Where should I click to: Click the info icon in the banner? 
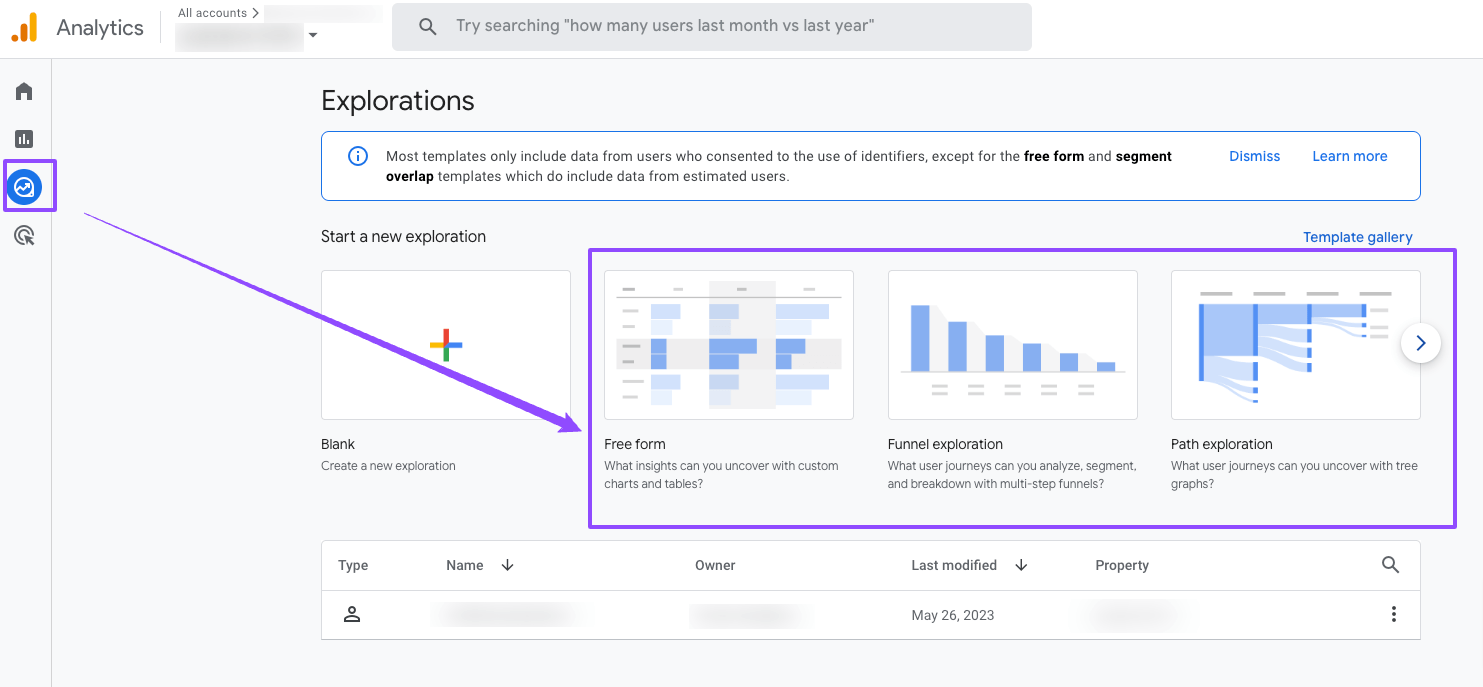(x=357, y=156)
